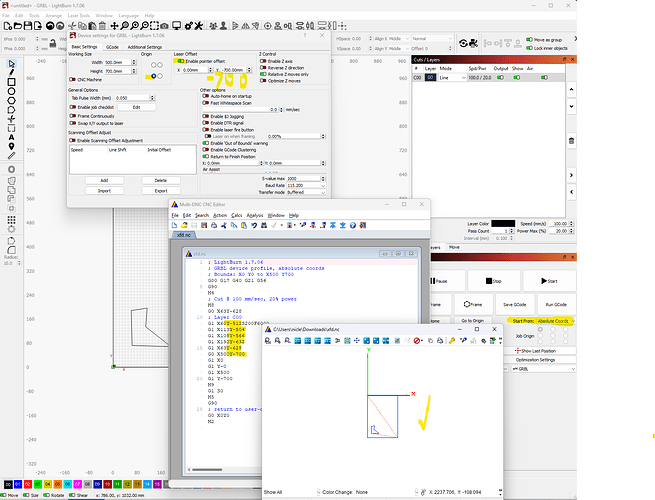
Task: Click the Run GCode button
Action: click(556, 305)
